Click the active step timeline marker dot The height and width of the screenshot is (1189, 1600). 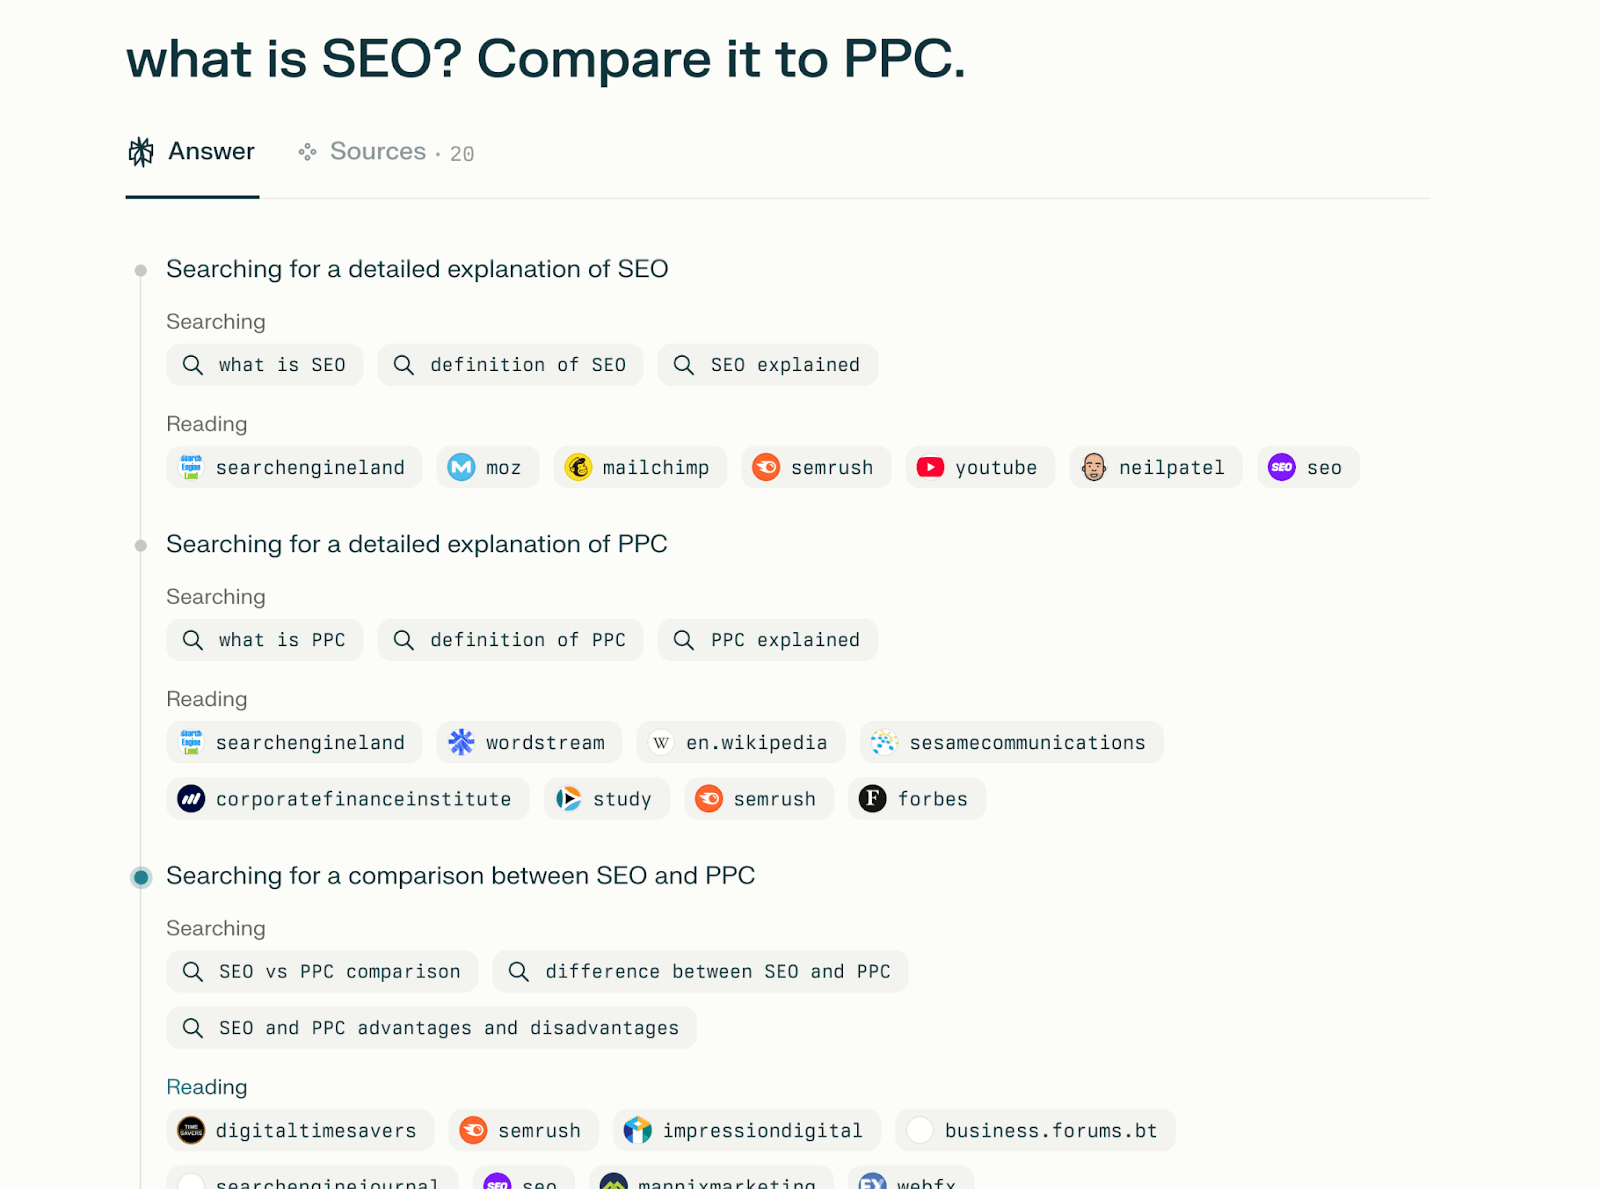(141, 877)
